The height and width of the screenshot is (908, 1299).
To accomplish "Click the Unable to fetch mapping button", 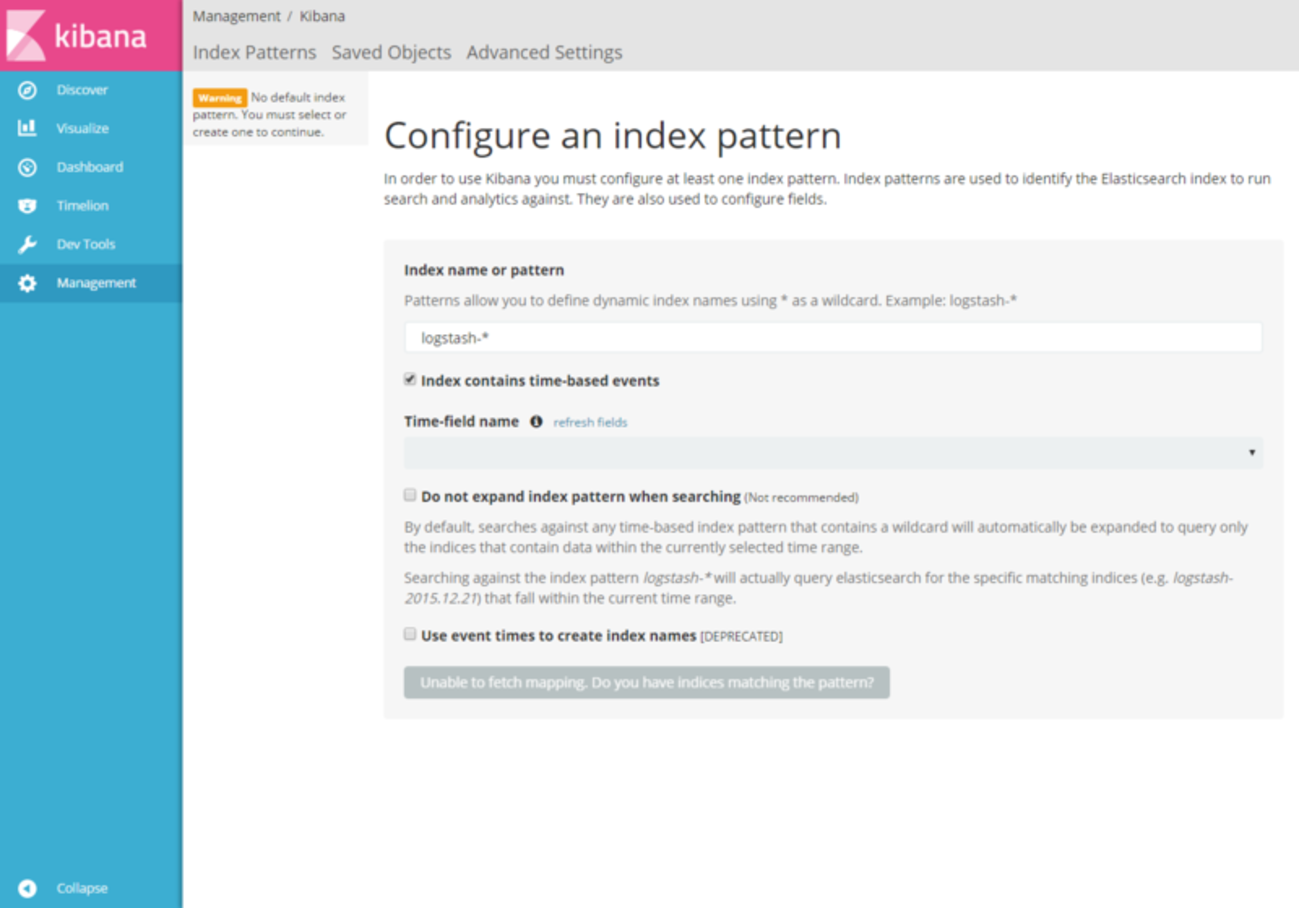I will click(647, 683).
